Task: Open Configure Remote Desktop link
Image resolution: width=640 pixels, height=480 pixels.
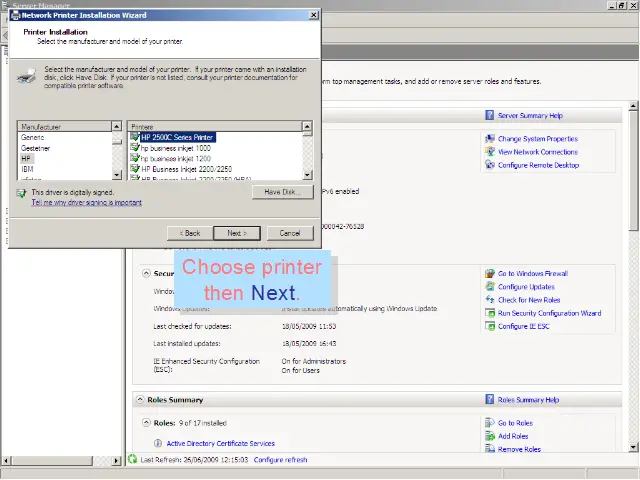Action: tap(538, 165)
